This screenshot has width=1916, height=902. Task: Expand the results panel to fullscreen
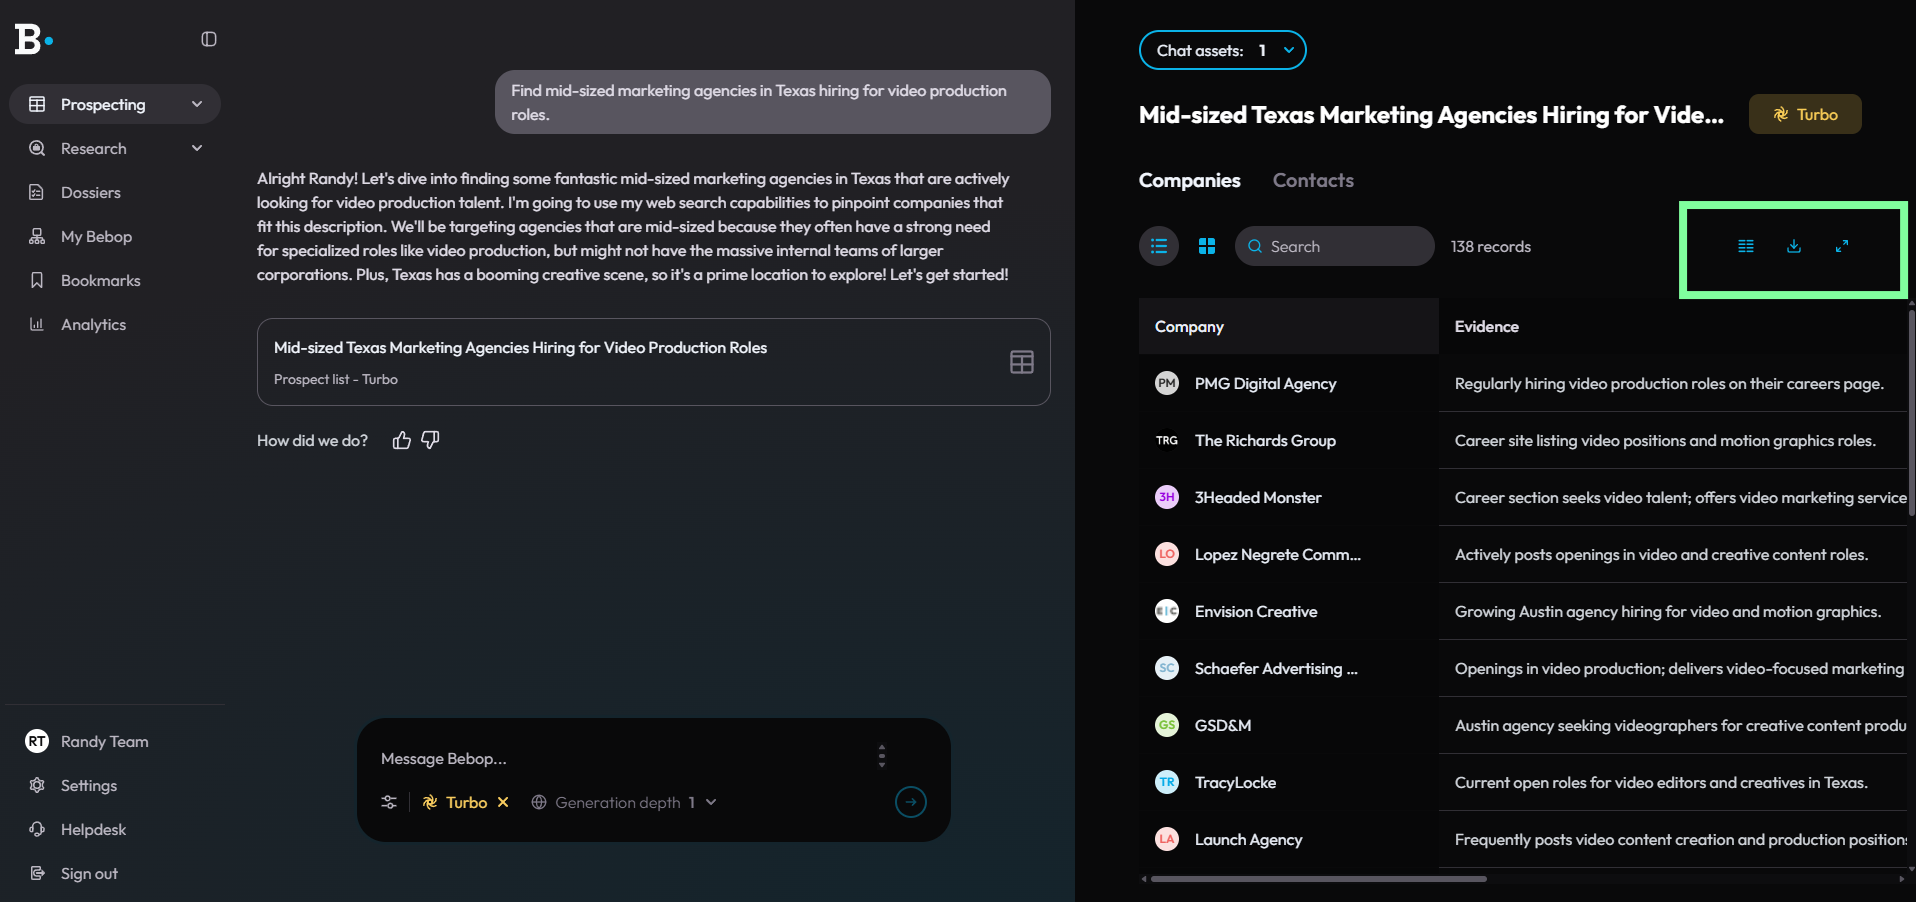point(1842,246)
